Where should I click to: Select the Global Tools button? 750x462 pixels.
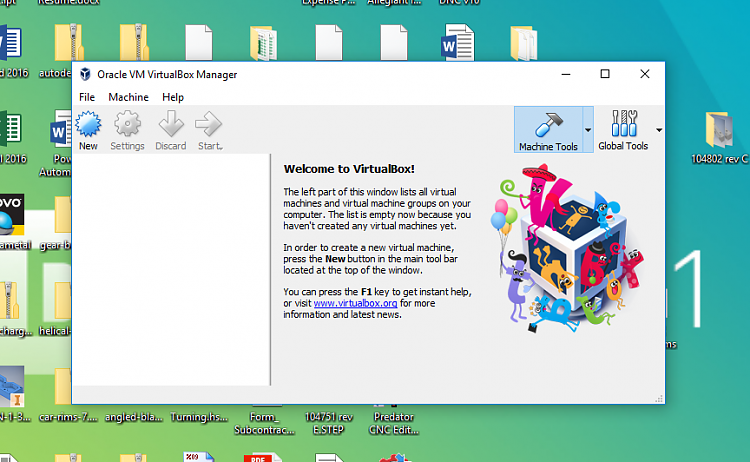(623, 130)
